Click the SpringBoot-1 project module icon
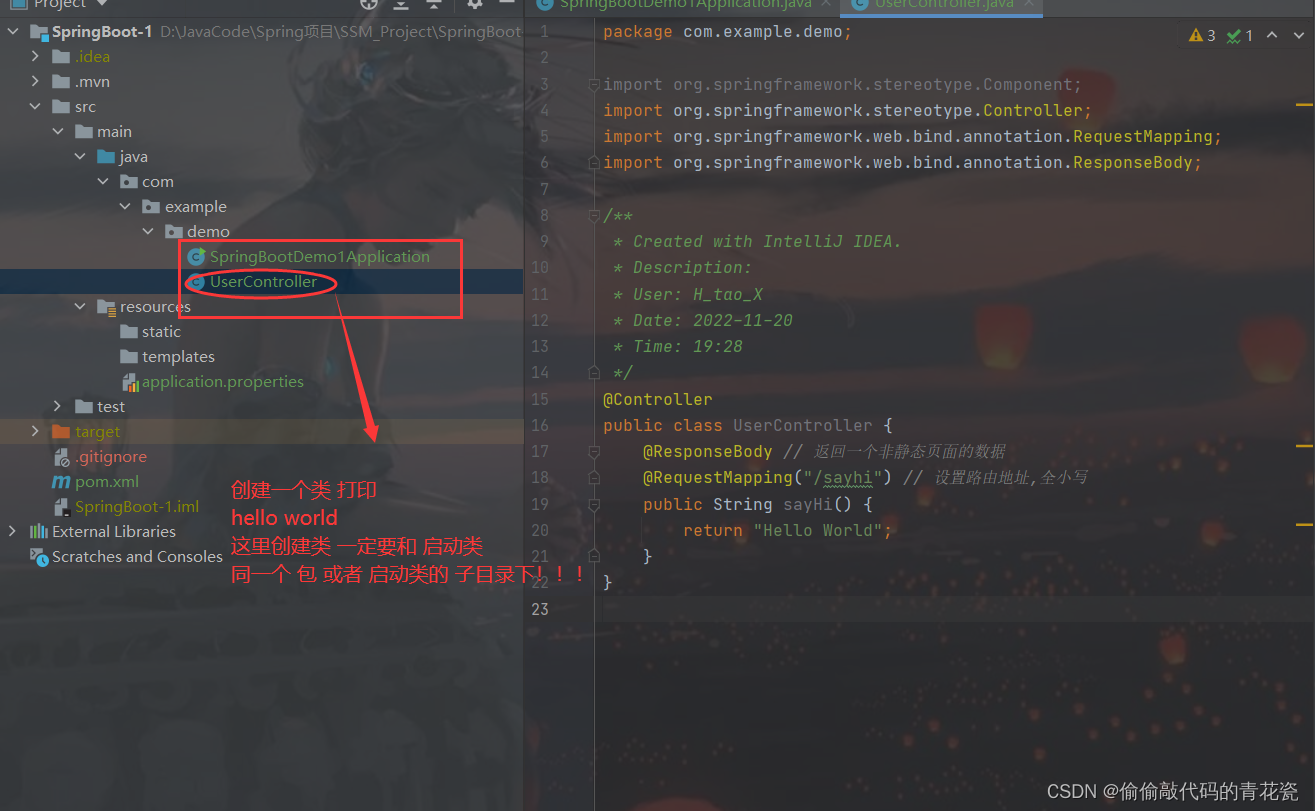 click(x=39, y=32)
